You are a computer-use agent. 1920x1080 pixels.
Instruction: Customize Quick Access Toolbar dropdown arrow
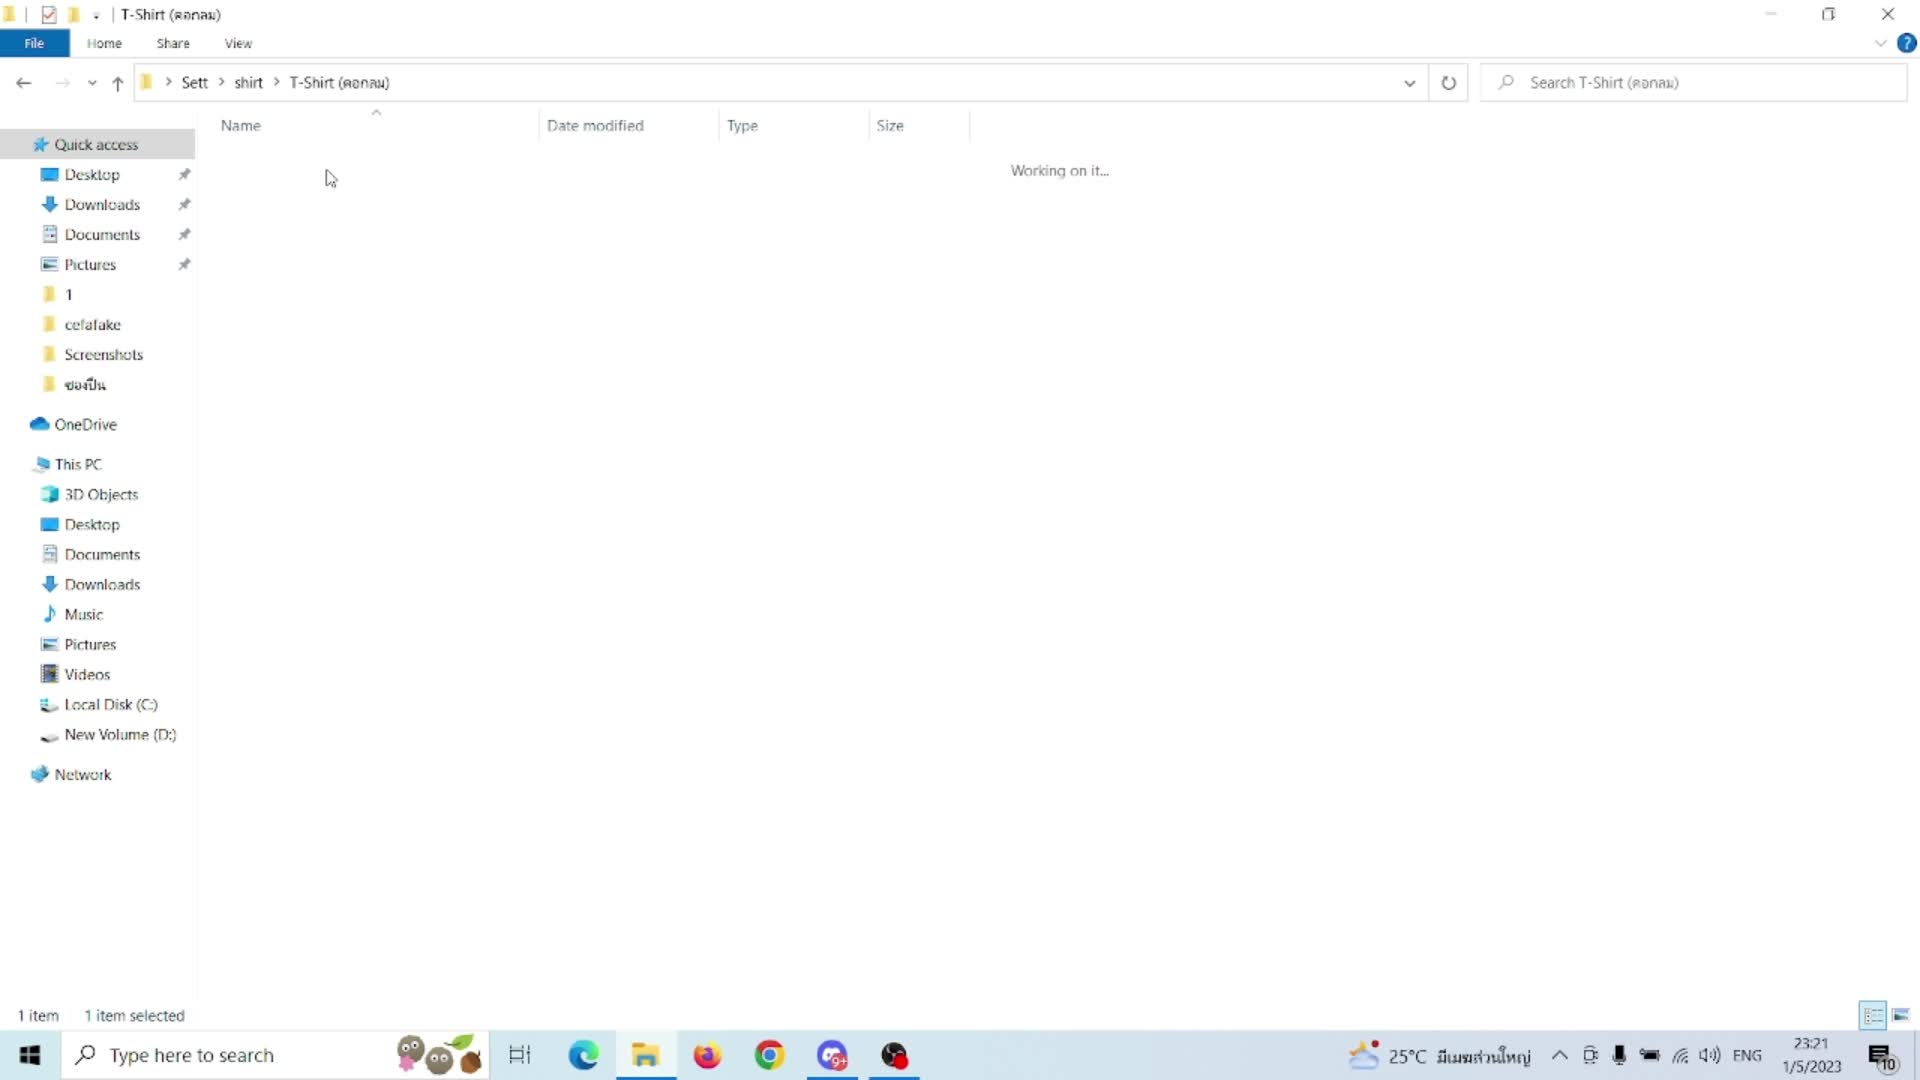(96, 15)
